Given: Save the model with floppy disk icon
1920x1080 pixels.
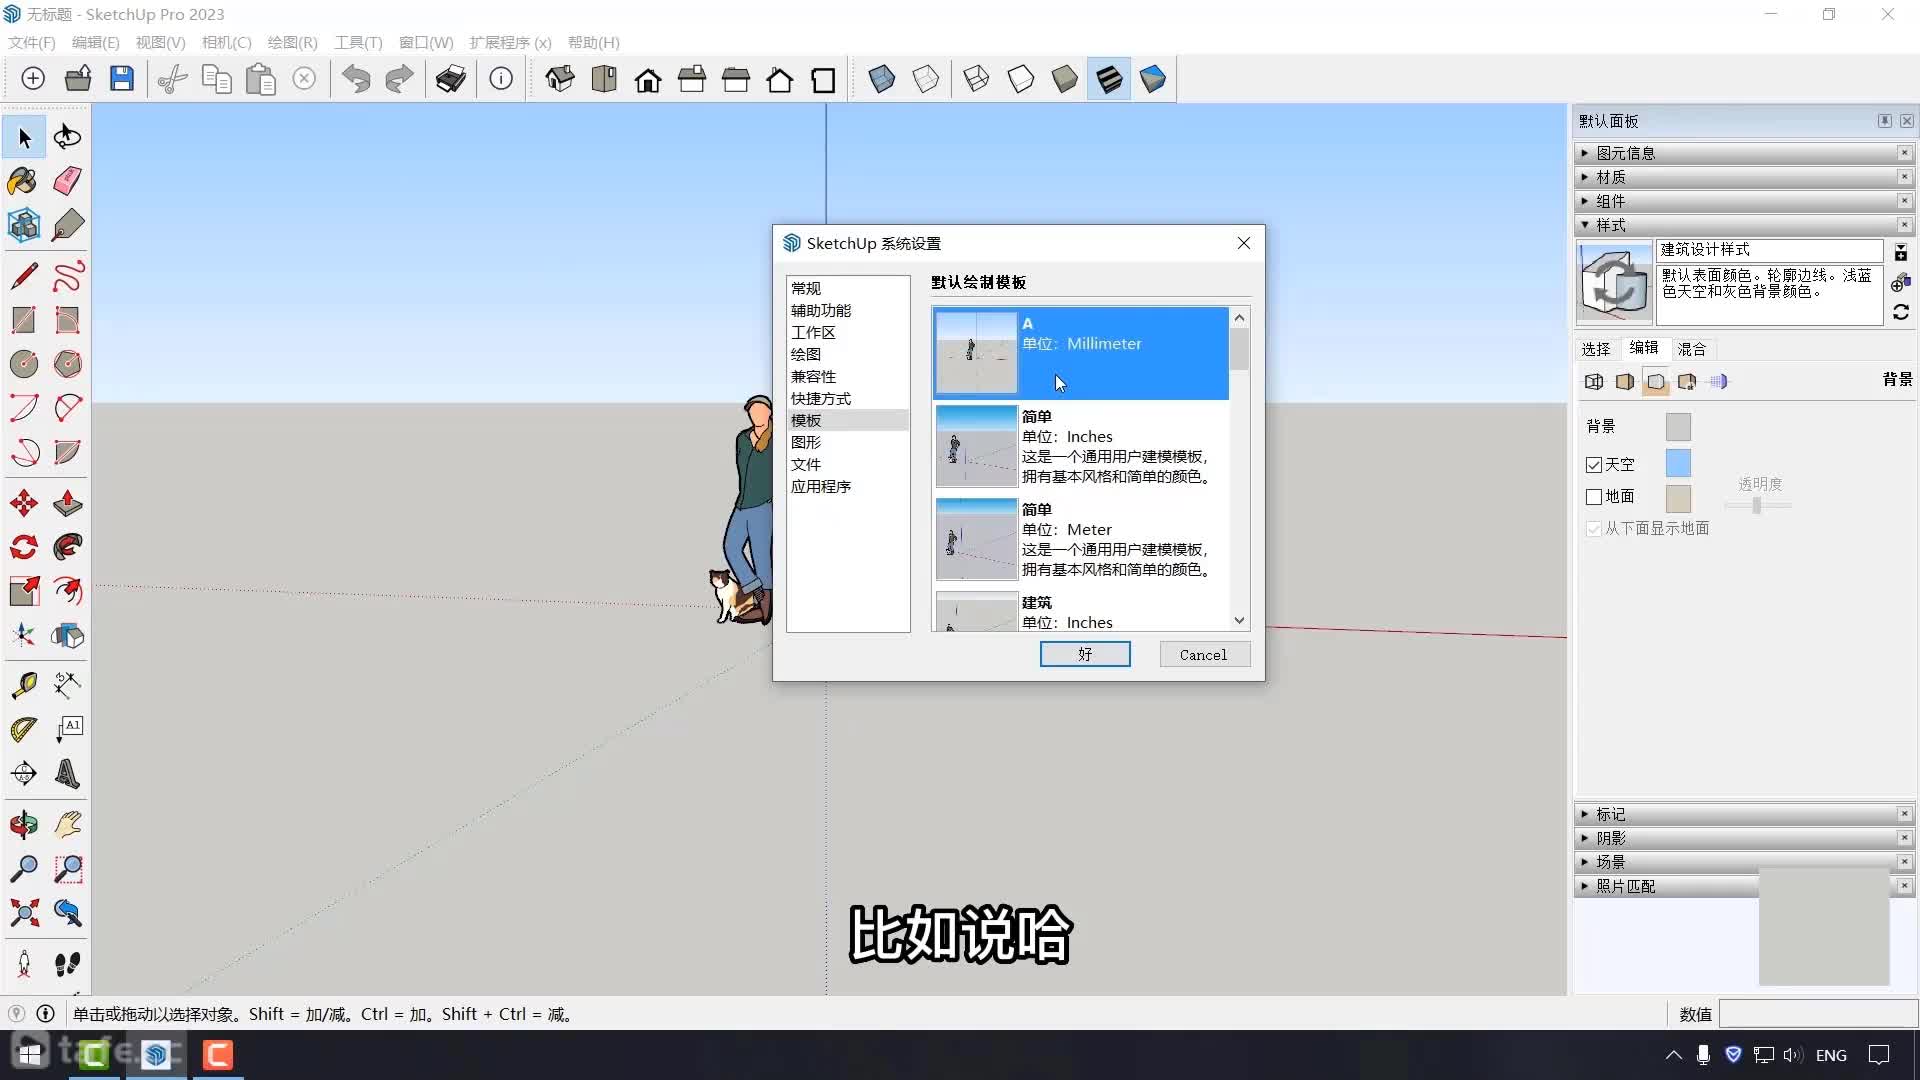Looking at the screenshot, I should coord(122,79).
